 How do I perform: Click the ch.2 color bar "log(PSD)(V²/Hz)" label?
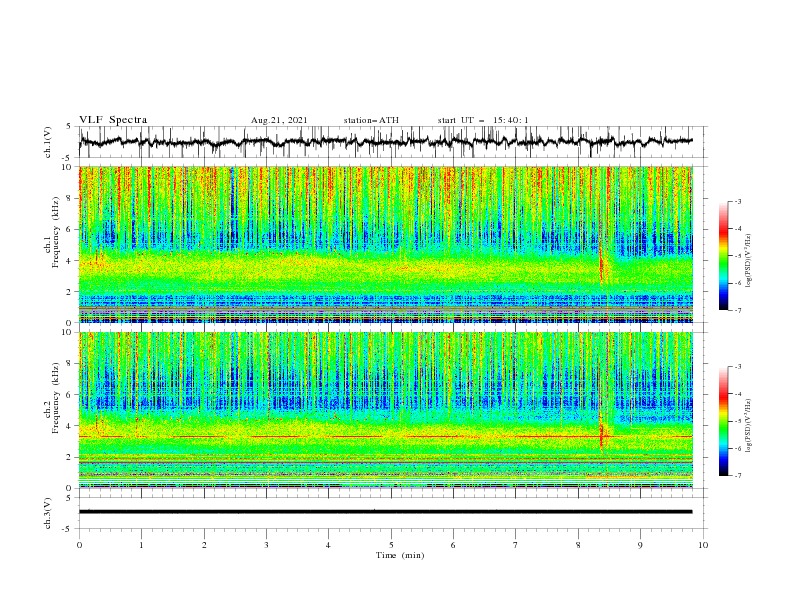coord(749,426)
